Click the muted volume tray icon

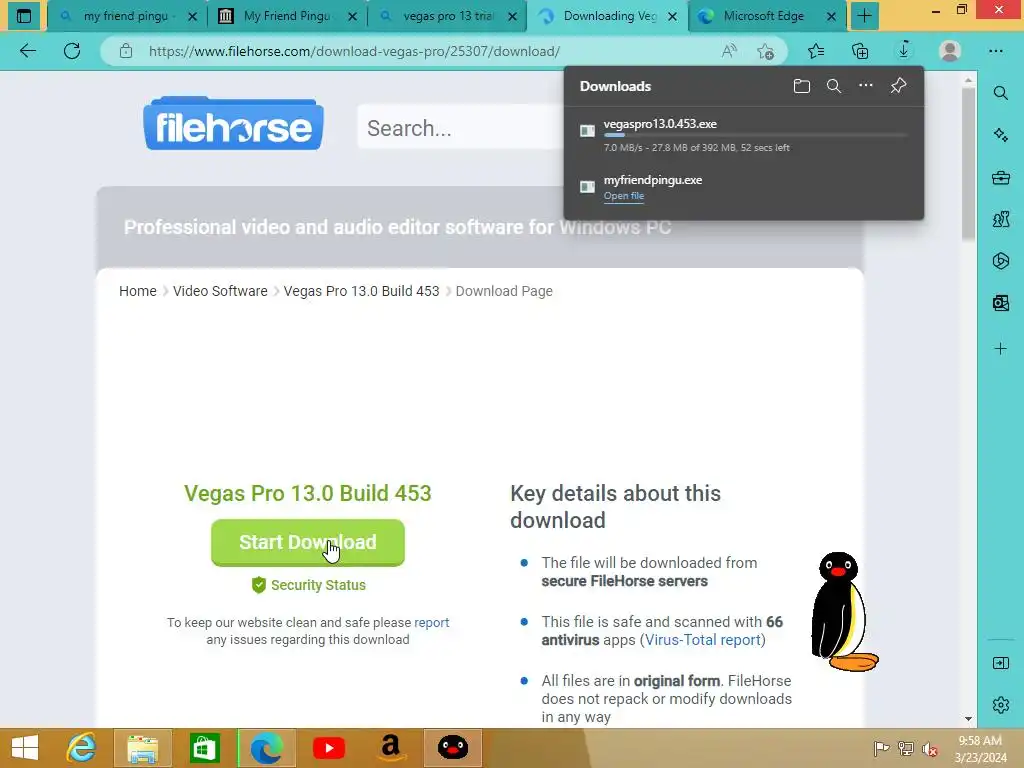[929, 749]
